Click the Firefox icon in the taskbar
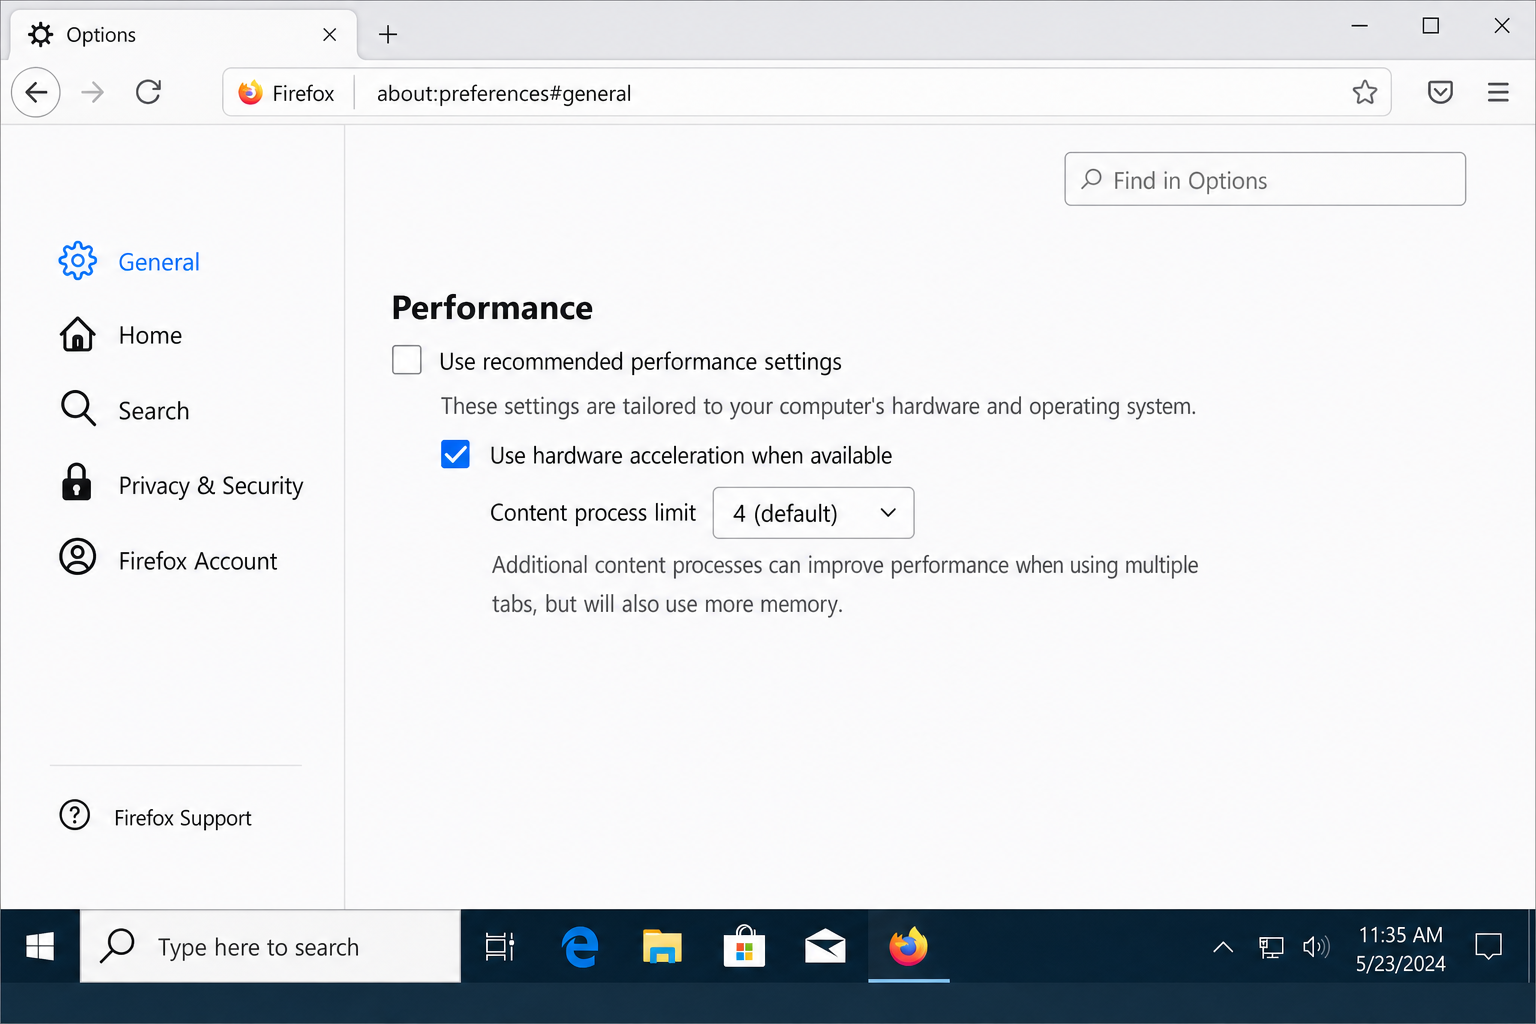Screen dimensions: 1536x1024 tap(908, 946)
